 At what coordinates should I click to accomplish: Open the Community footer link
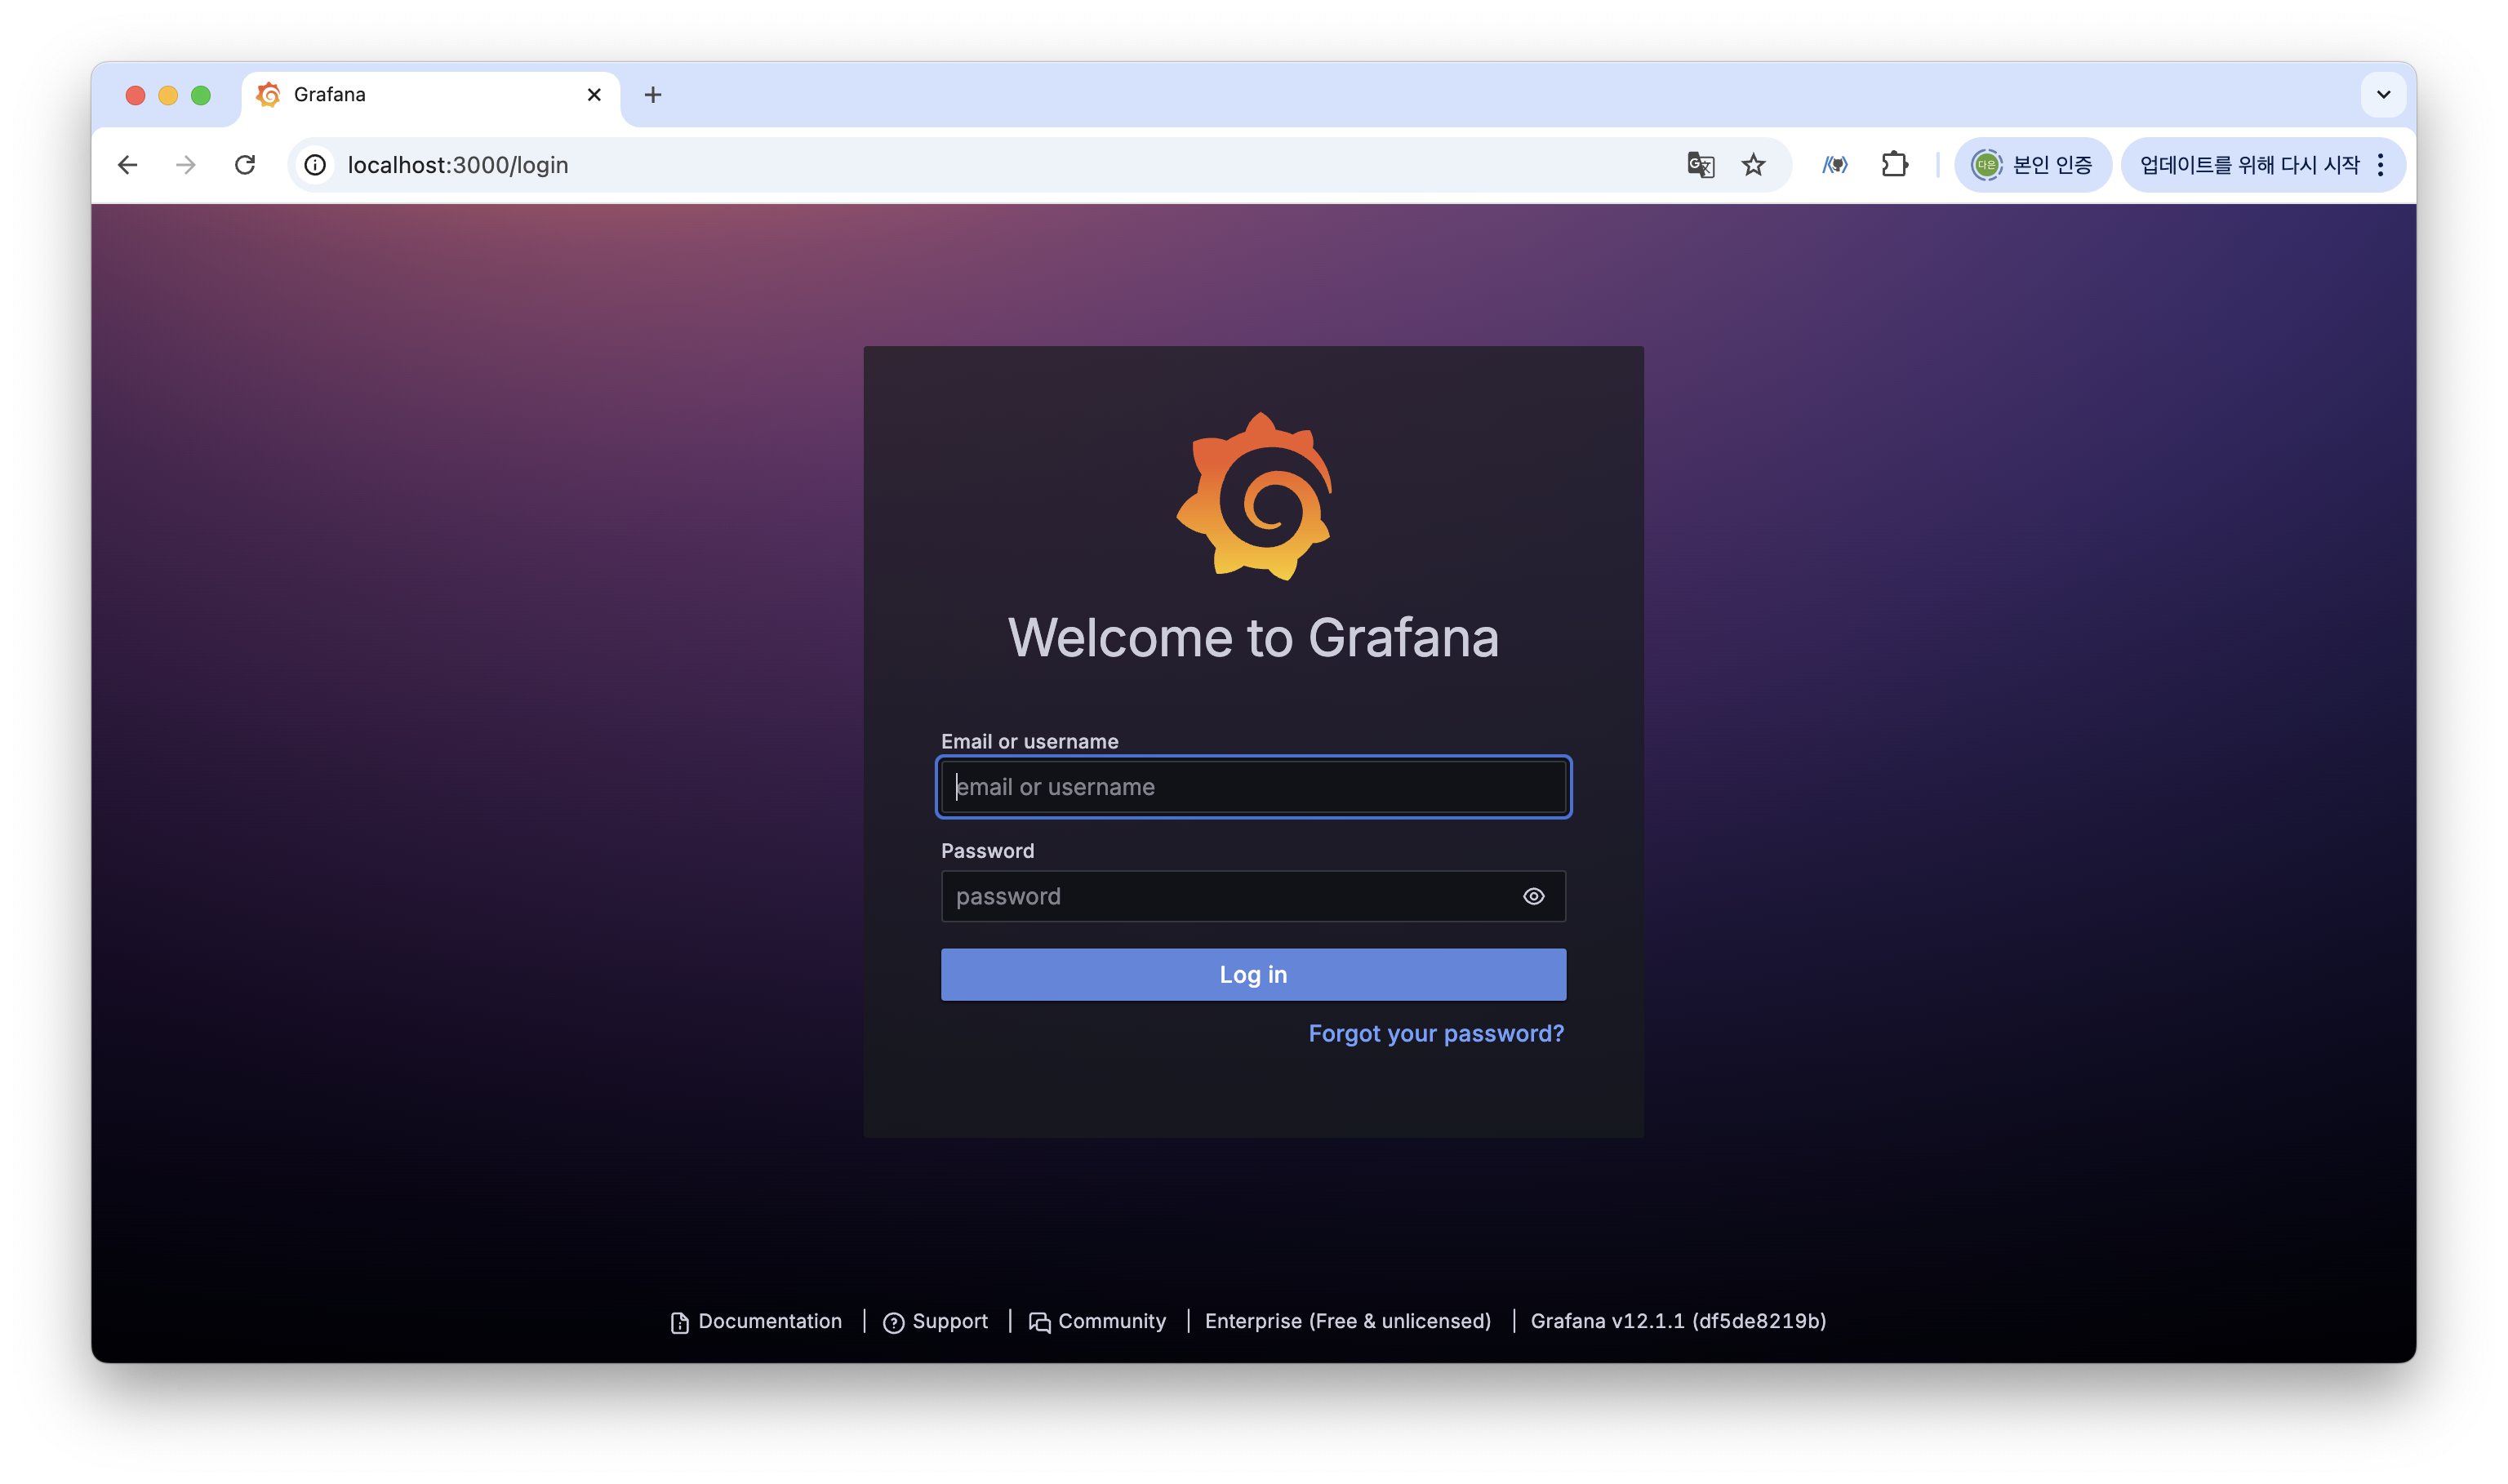point(1097,1321)
